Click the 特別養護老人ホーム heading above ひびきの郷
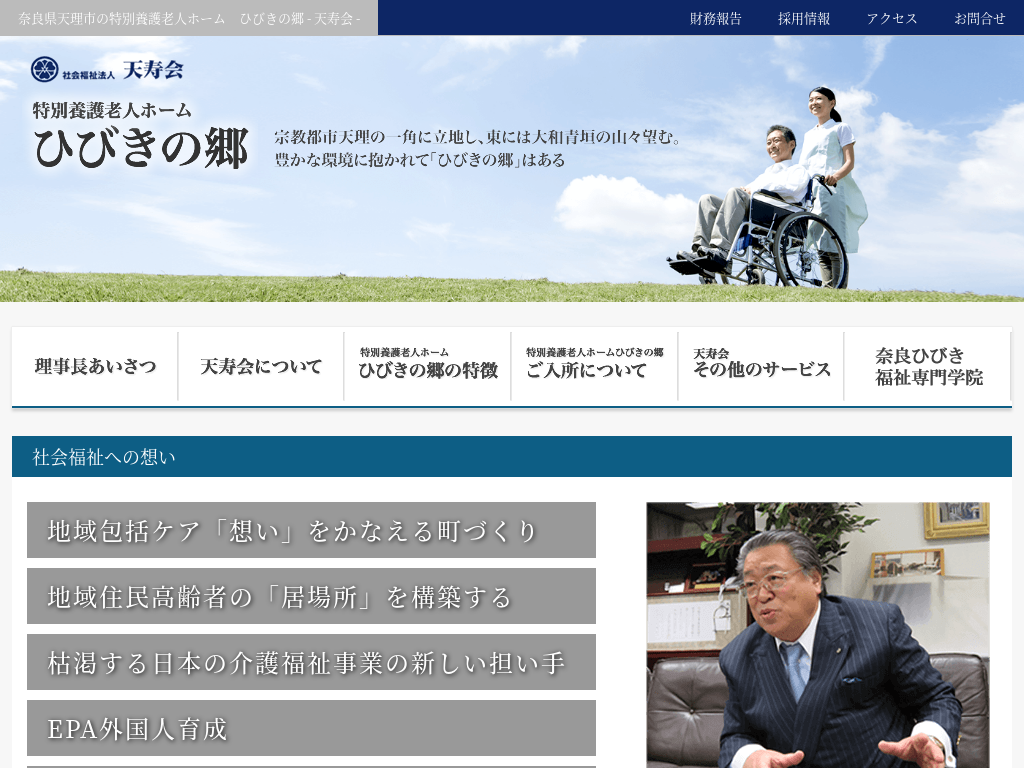Image resolution: width=1024 pixels, height=768 pixels. point(112,110)
